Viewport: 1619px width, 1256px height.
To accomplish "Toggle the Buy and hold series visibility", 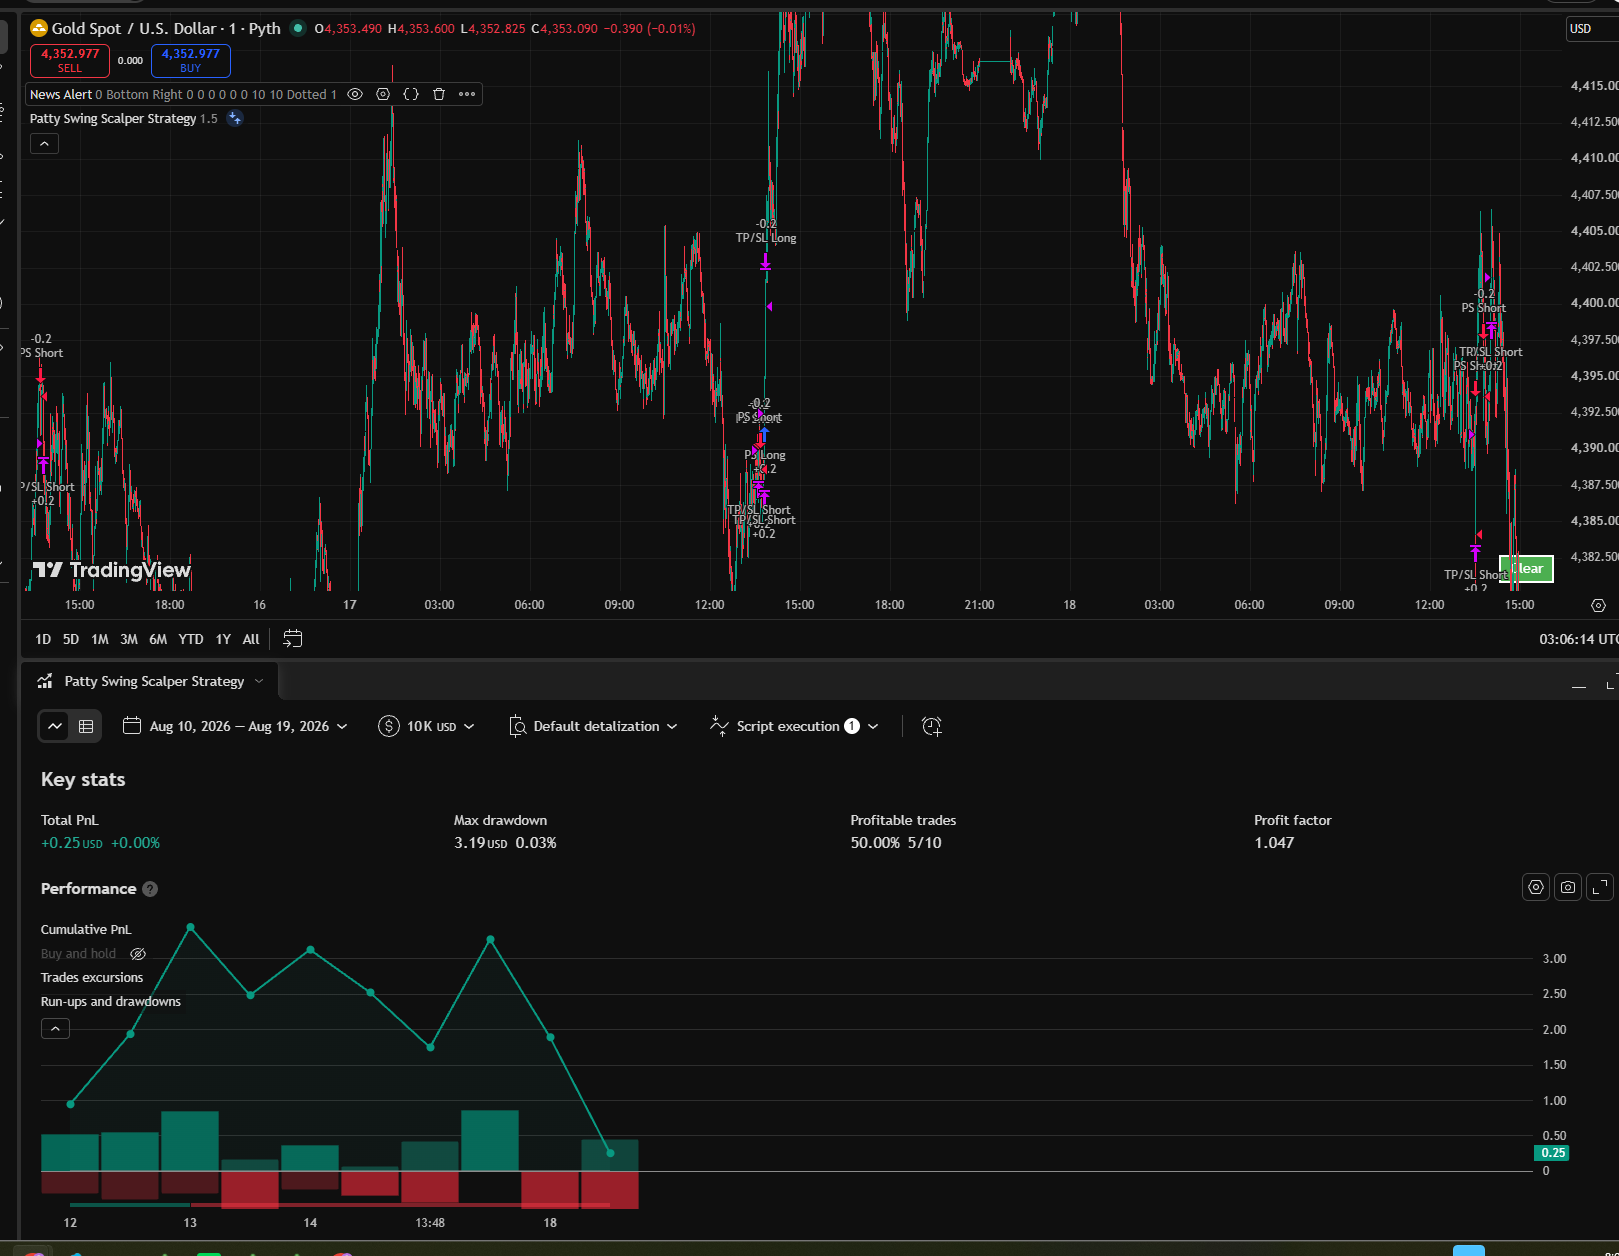I will [x=138, y=954].
